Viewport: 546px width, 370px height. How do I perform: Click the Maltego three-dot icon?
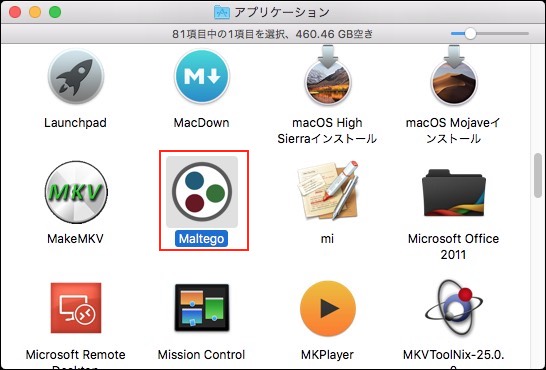(x=202, y=192)
